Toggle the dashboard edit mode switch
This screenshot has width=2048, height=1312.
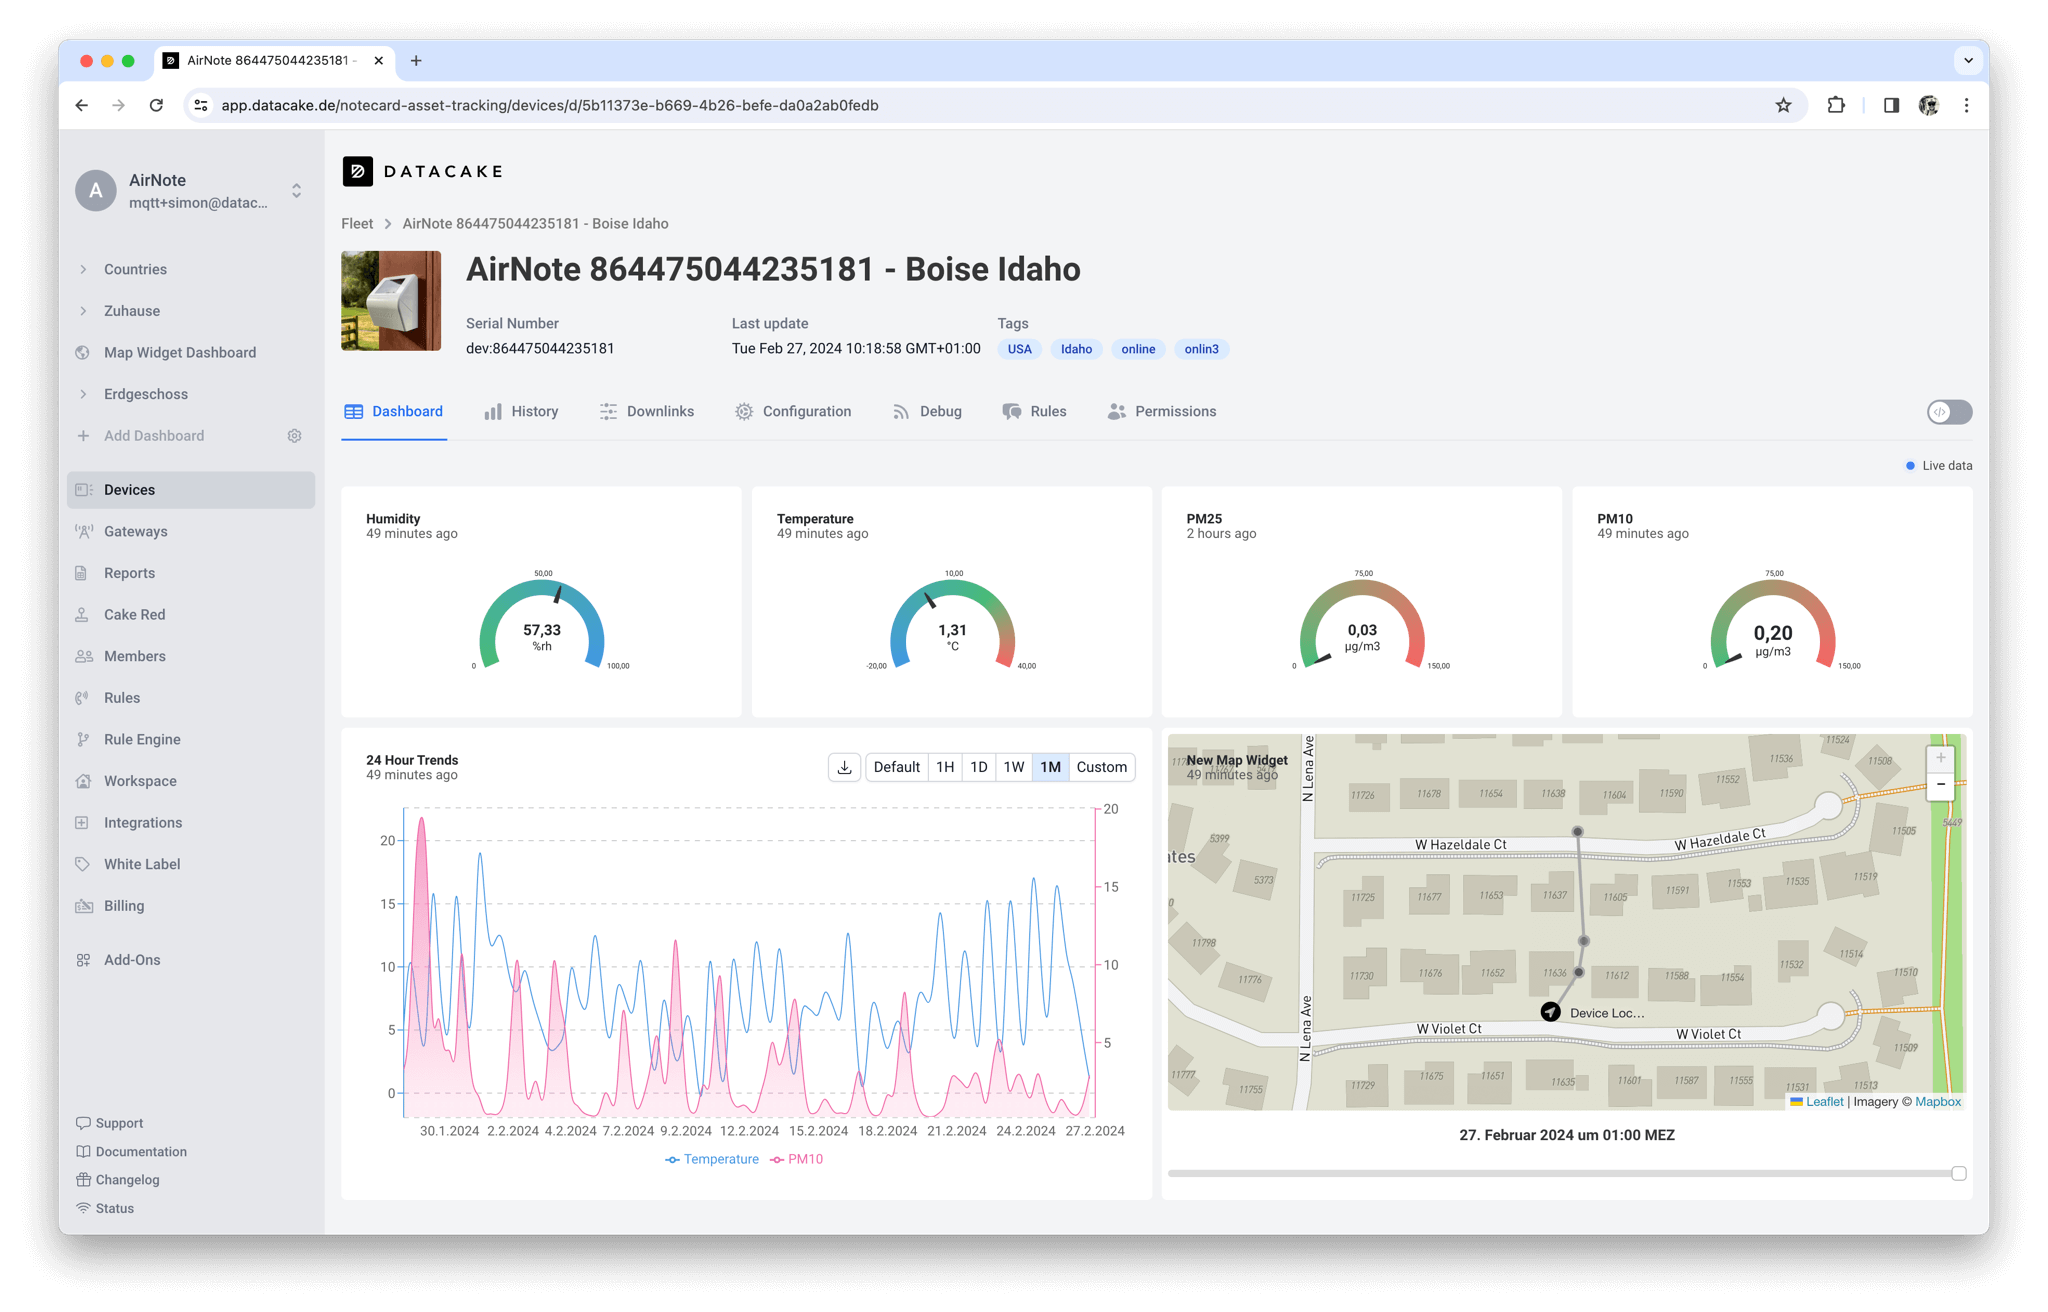pyautogui.click(x=1949, y=412)
